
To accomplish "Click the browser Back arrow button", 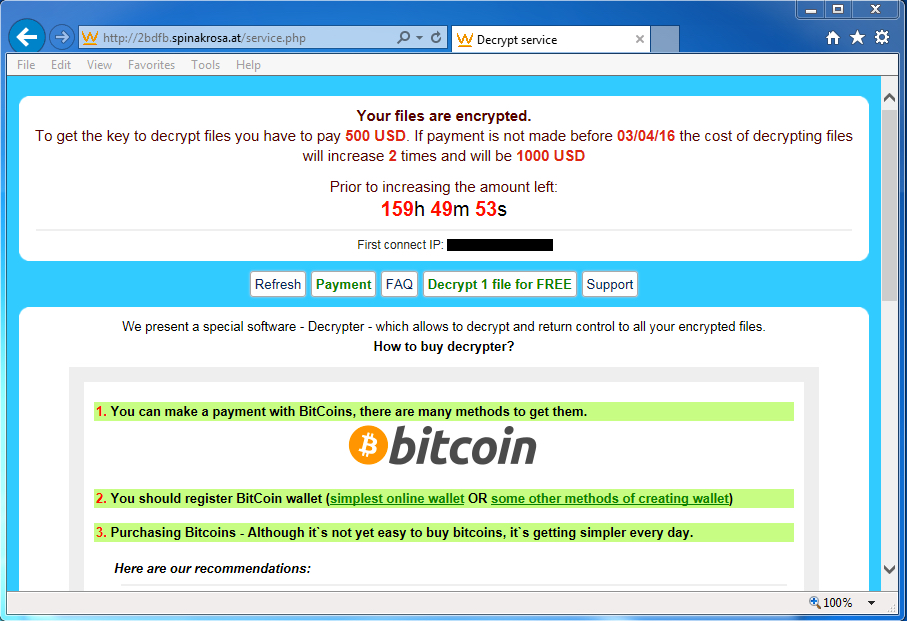I will pos(27,38).
